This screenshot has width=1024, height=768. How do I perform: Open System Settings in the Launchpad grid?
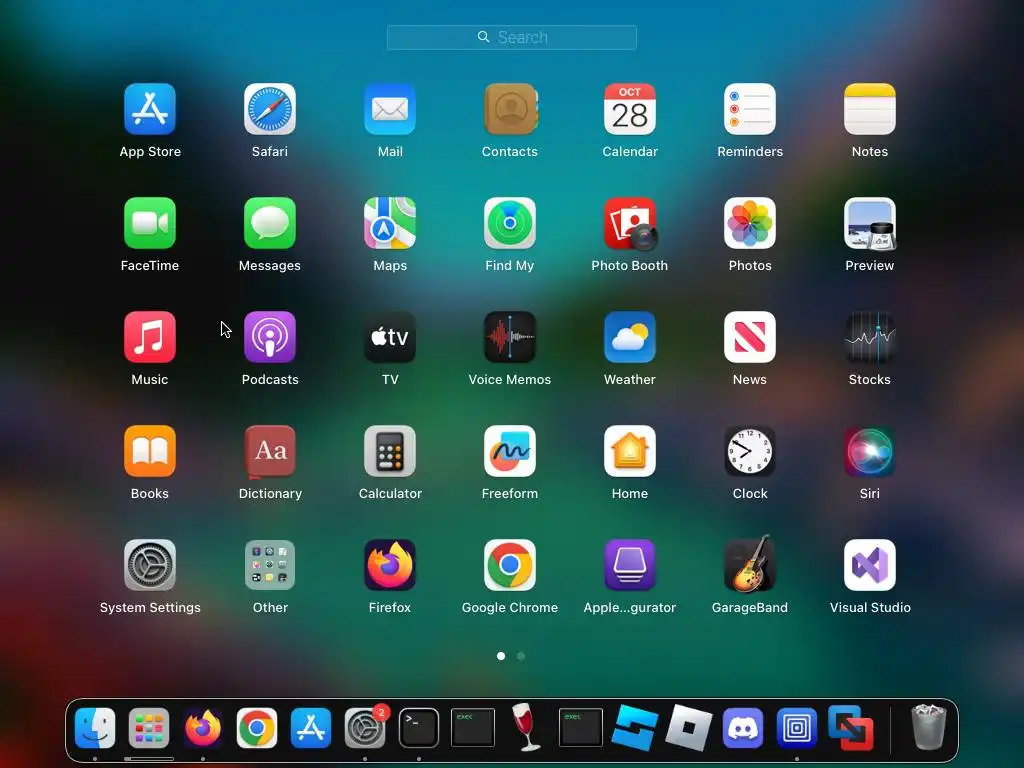(x=150, y=565)
